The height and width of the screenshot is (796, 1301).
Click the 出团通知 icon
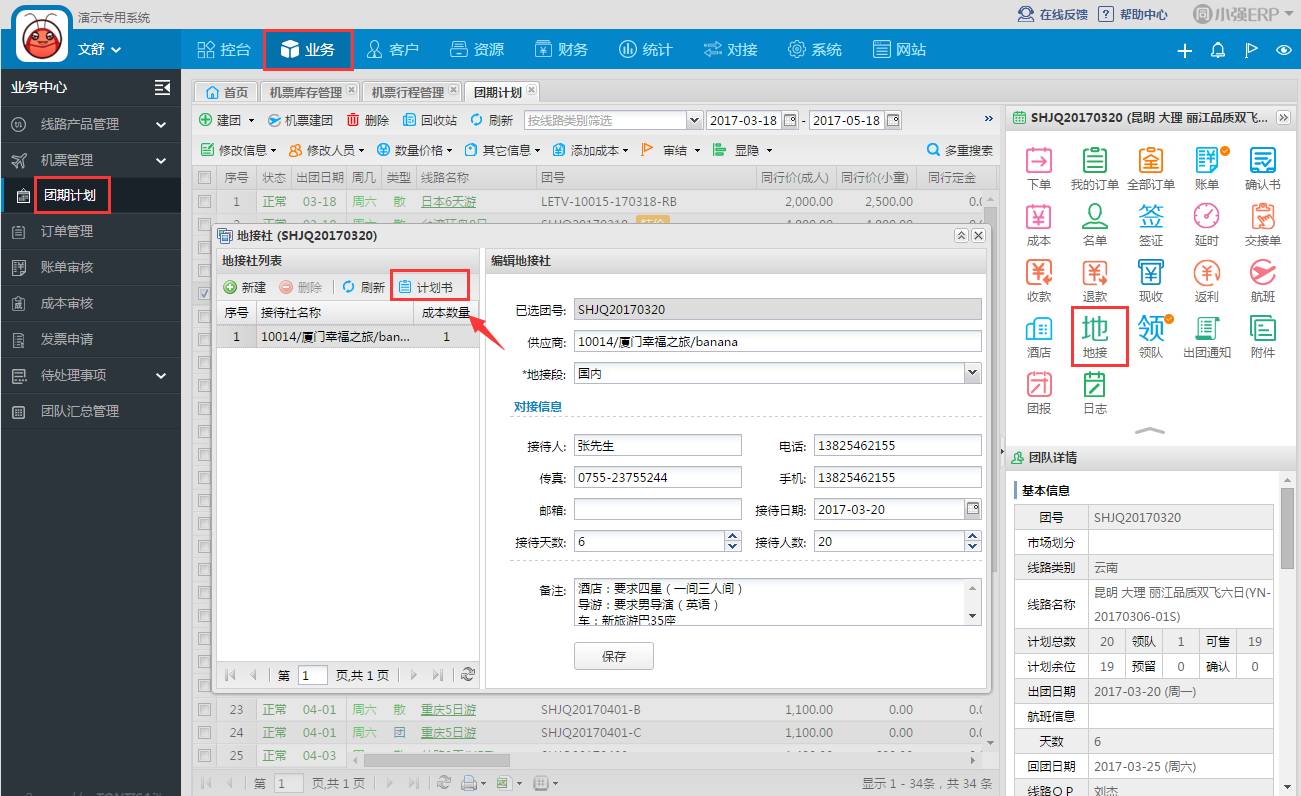coord(1206,336)
